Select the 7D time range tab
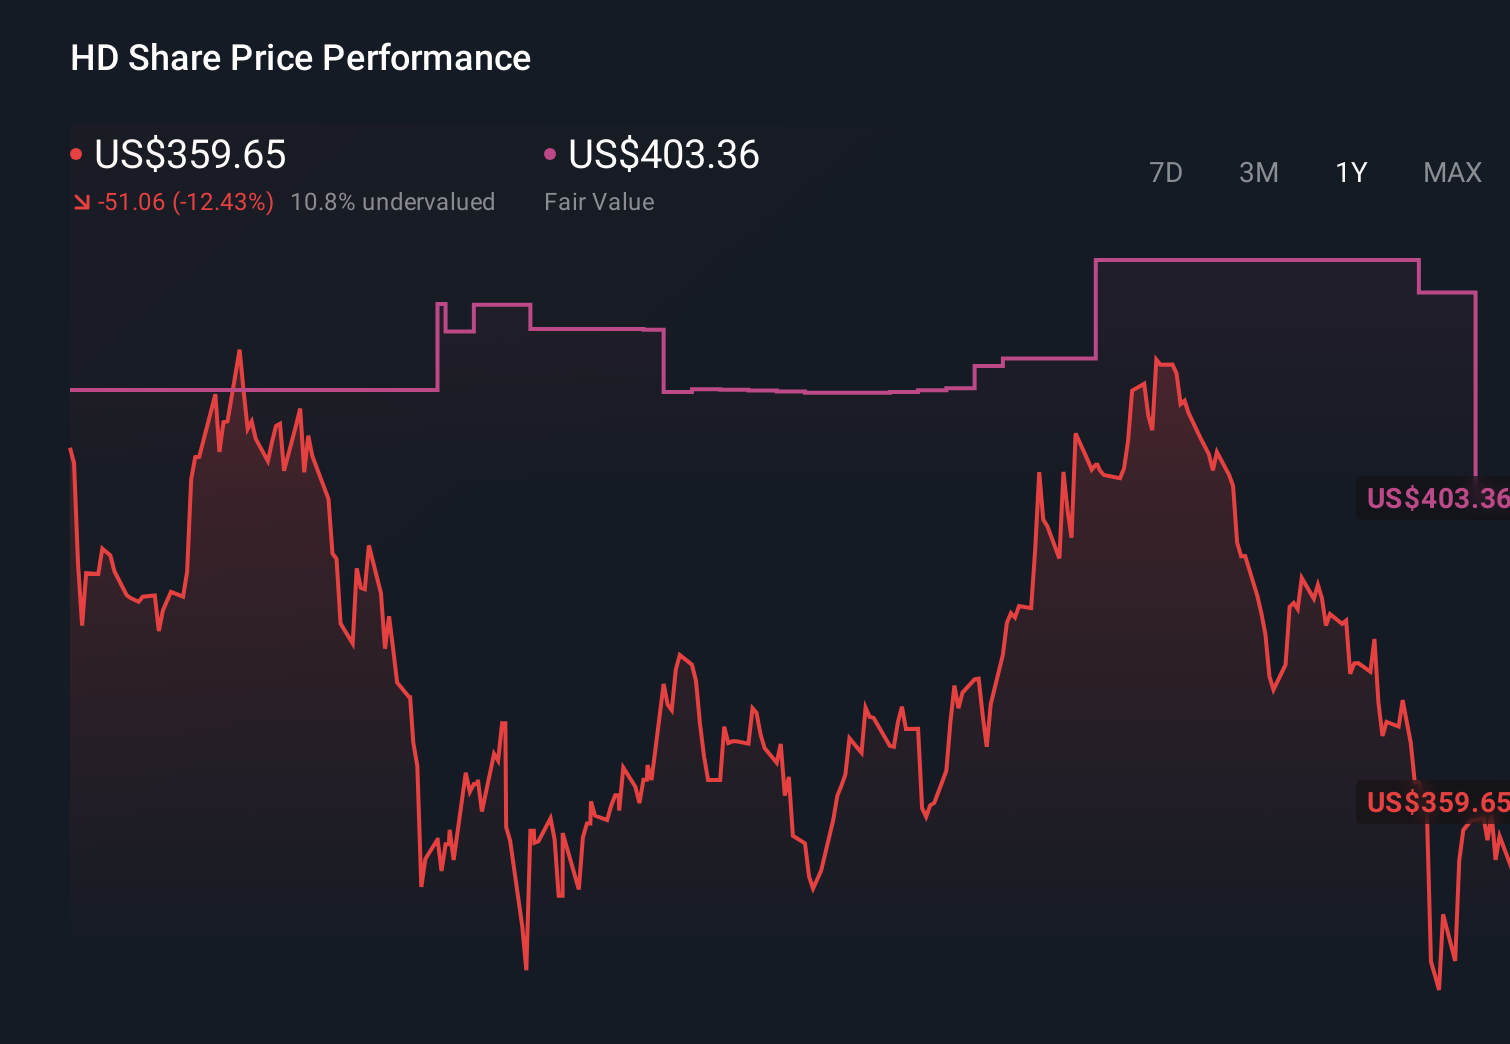This screenshot has width=1510, height=1044. coord(1166,172)
